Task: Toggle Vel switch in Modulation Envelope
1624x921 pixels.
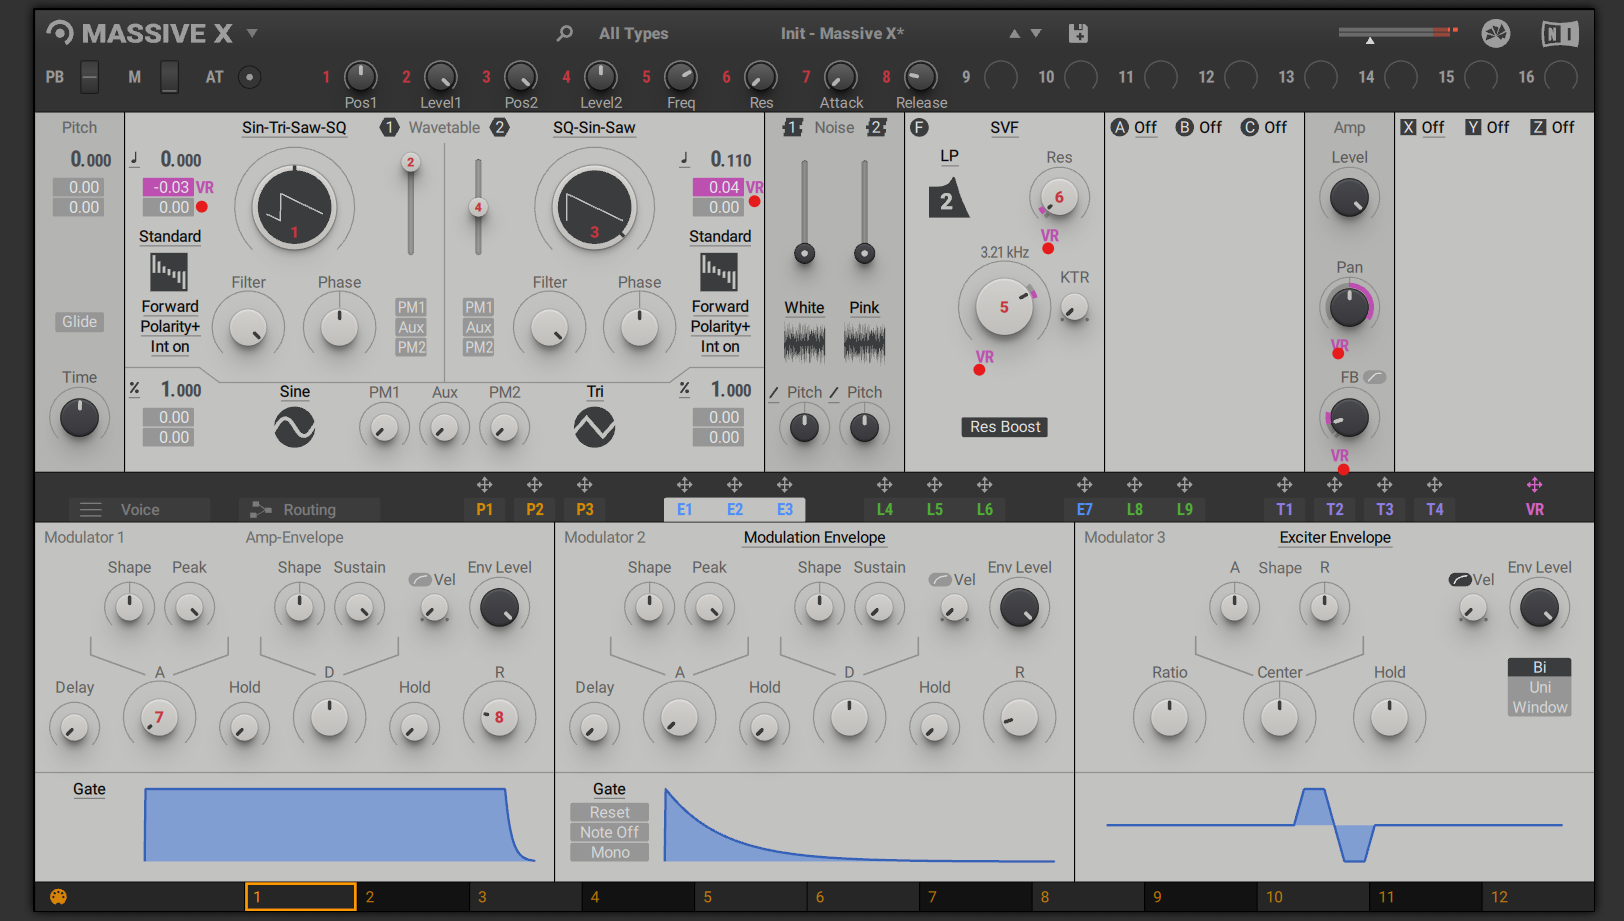Action: point(940,579)
